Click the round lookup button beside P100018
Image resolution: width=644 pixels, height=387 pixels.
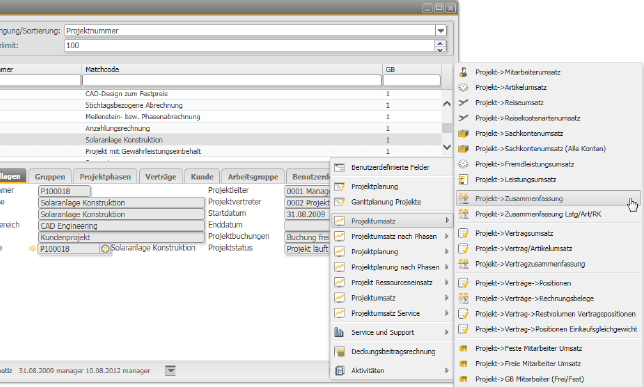pos(105,249)
